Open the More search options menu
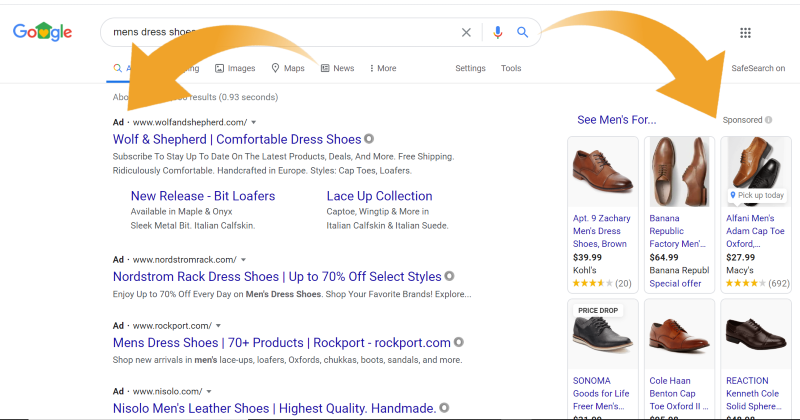 point(383,68)
